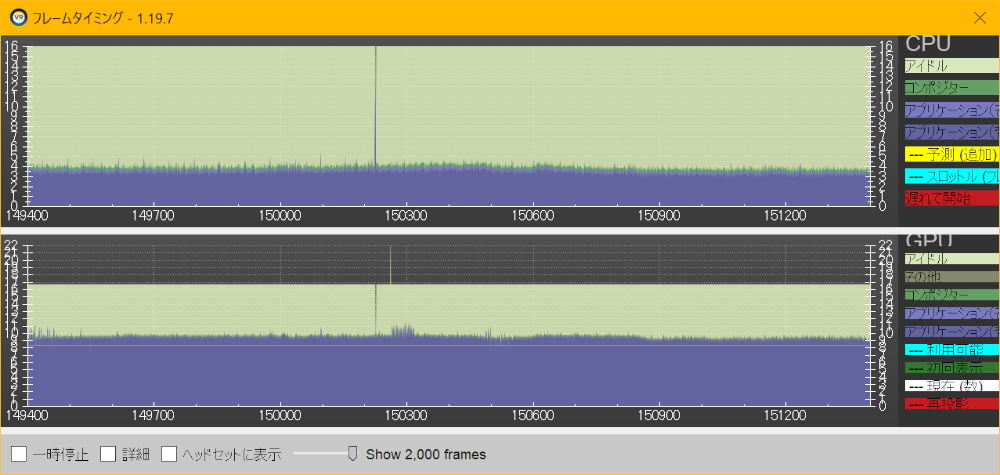This screenshot has height=475, width=1000.
Task: Click the CPU lighter purple アプリケーション legend entry
Action: click(x=952, y=110)
